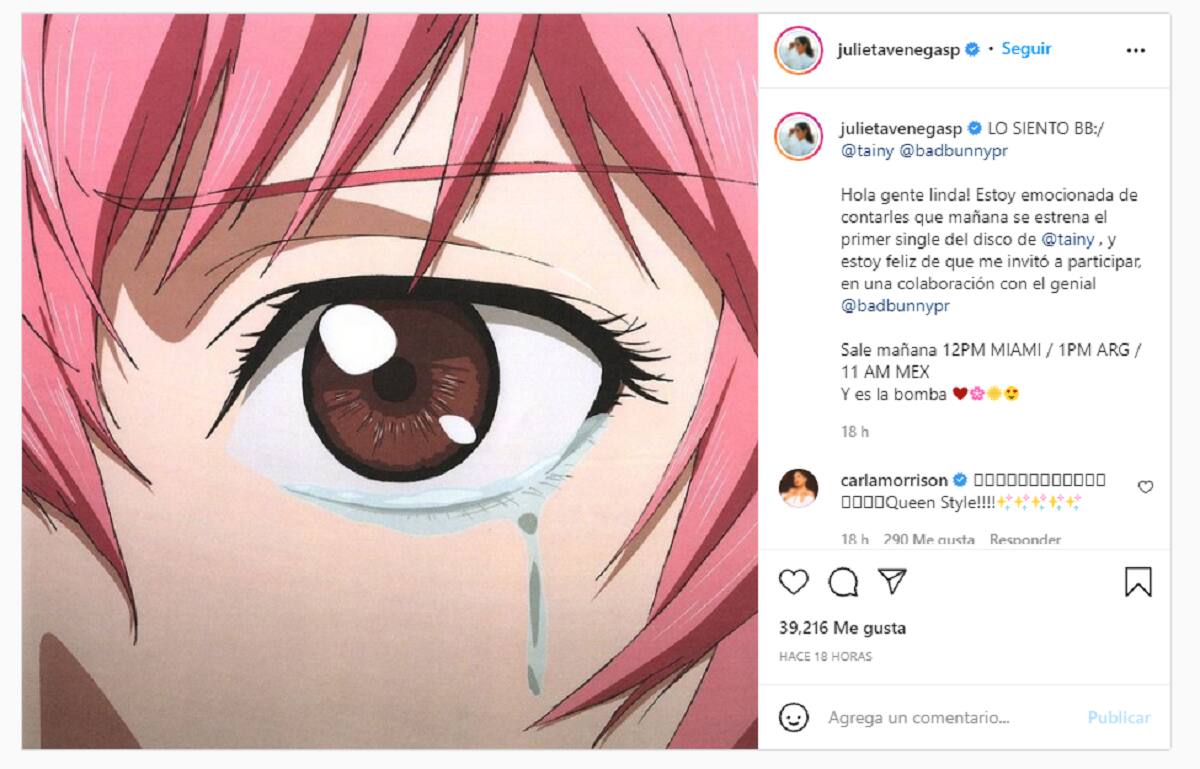Open the comment bubble icon
This screenshot has height=769, width=1200.
843,581
